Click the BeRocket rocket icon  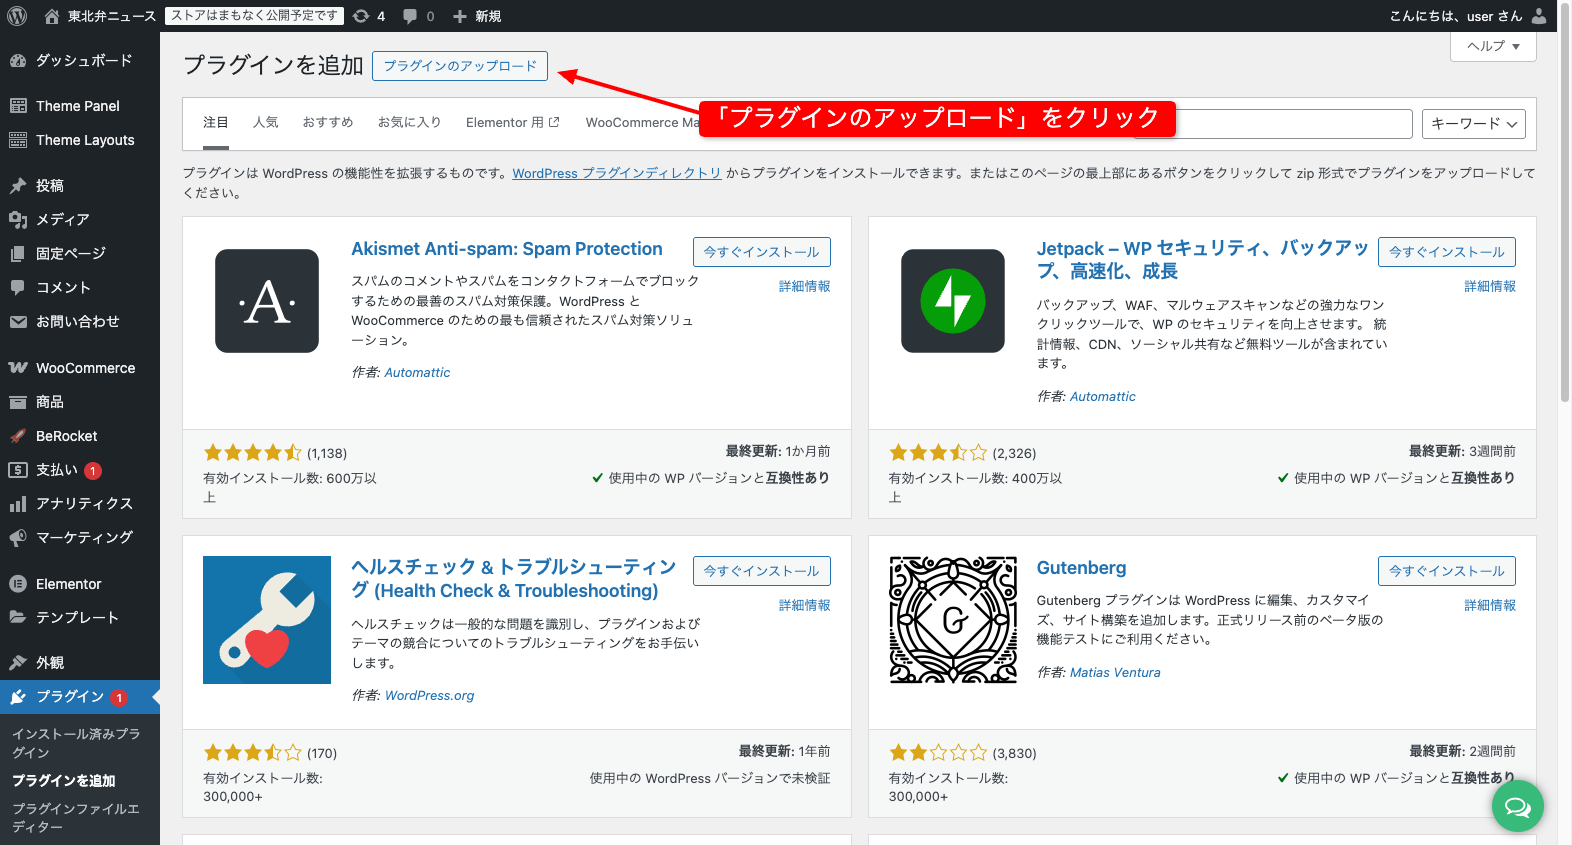pyautogui.click(x=18, y=436)
